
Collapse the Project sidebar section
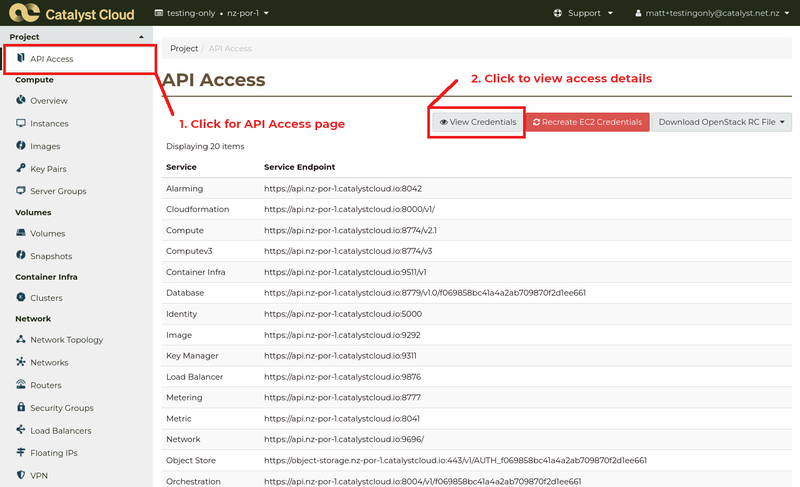click(77, 37)
